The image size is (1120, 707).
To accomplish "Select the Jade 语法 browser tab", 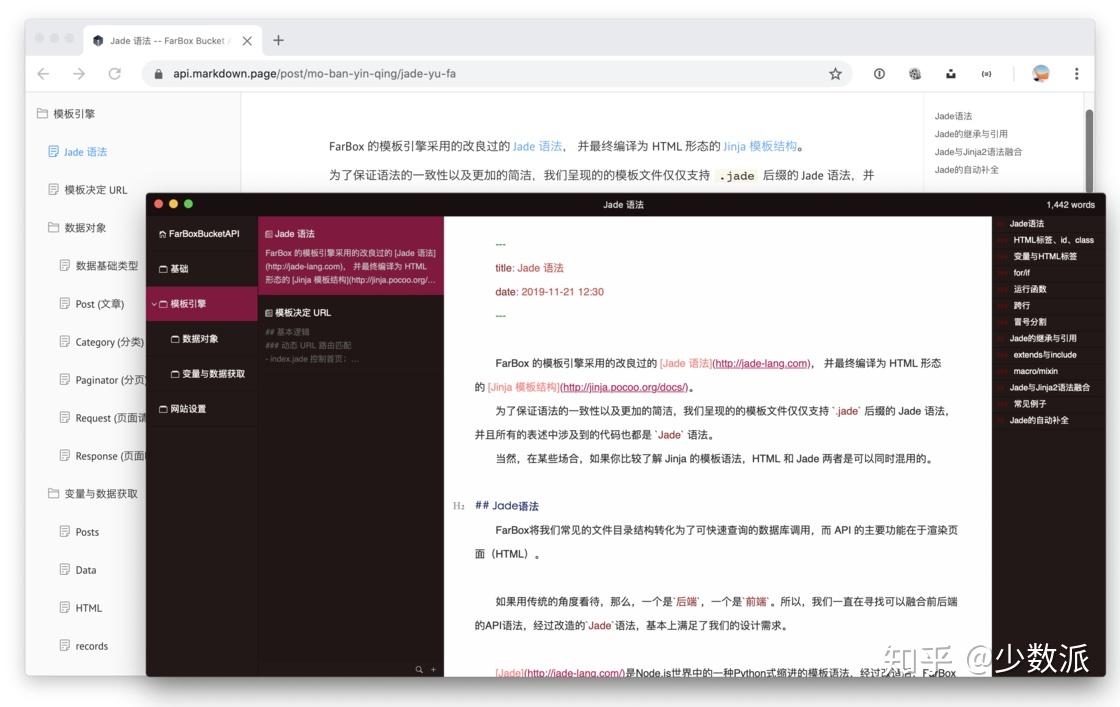I will pos(173,41).
